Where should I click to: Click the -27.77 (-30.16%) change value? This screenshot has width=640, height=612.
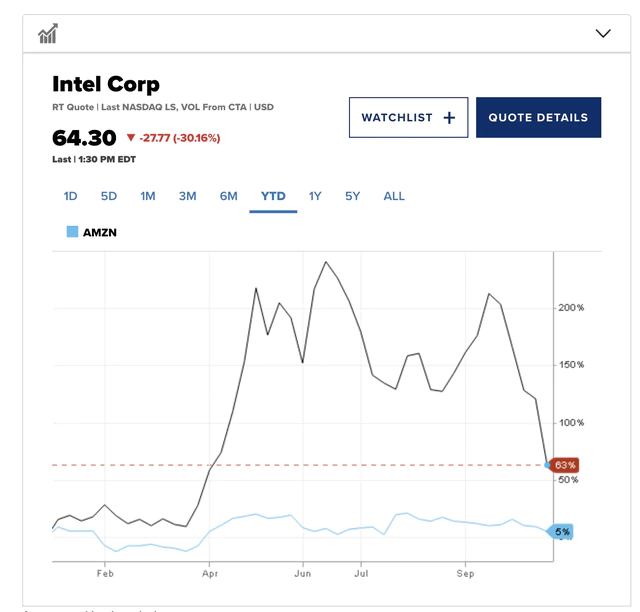click(180, 138)
